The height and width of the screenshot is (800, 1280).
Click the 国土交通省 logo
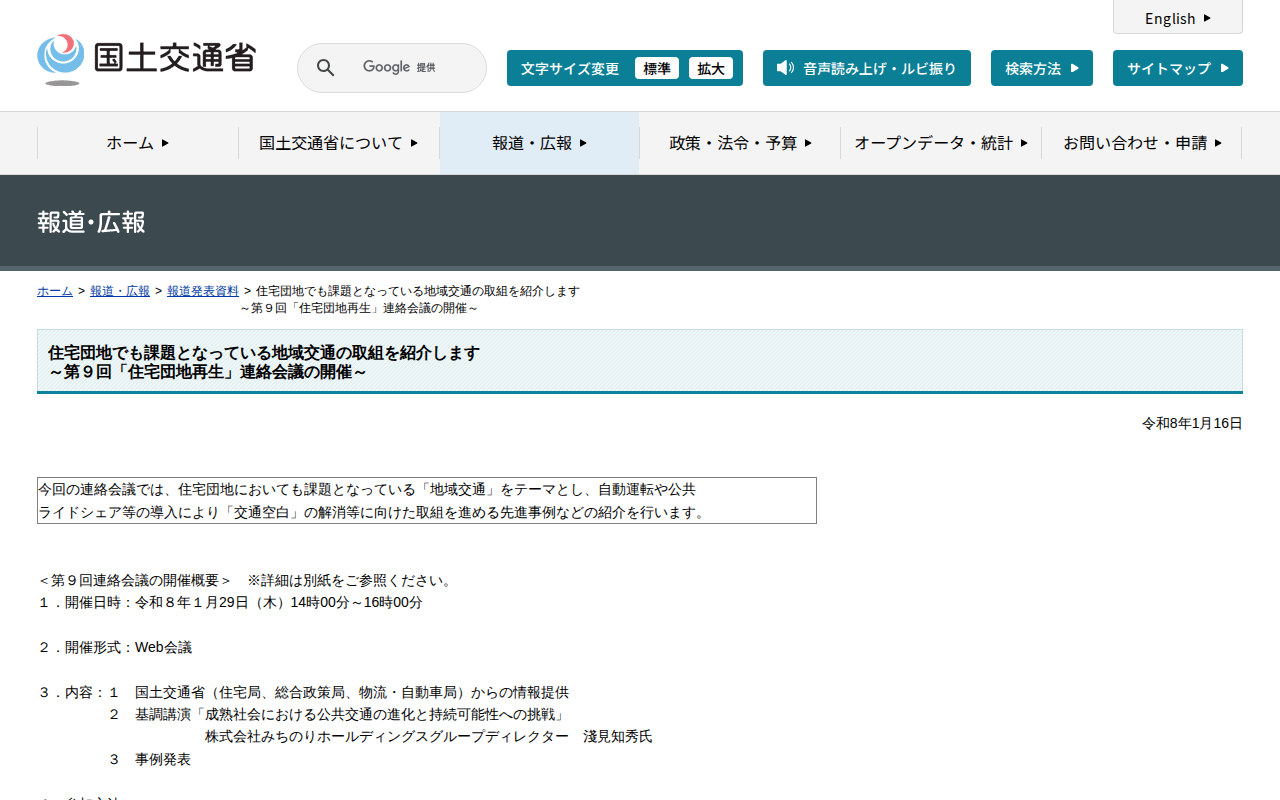146,59
